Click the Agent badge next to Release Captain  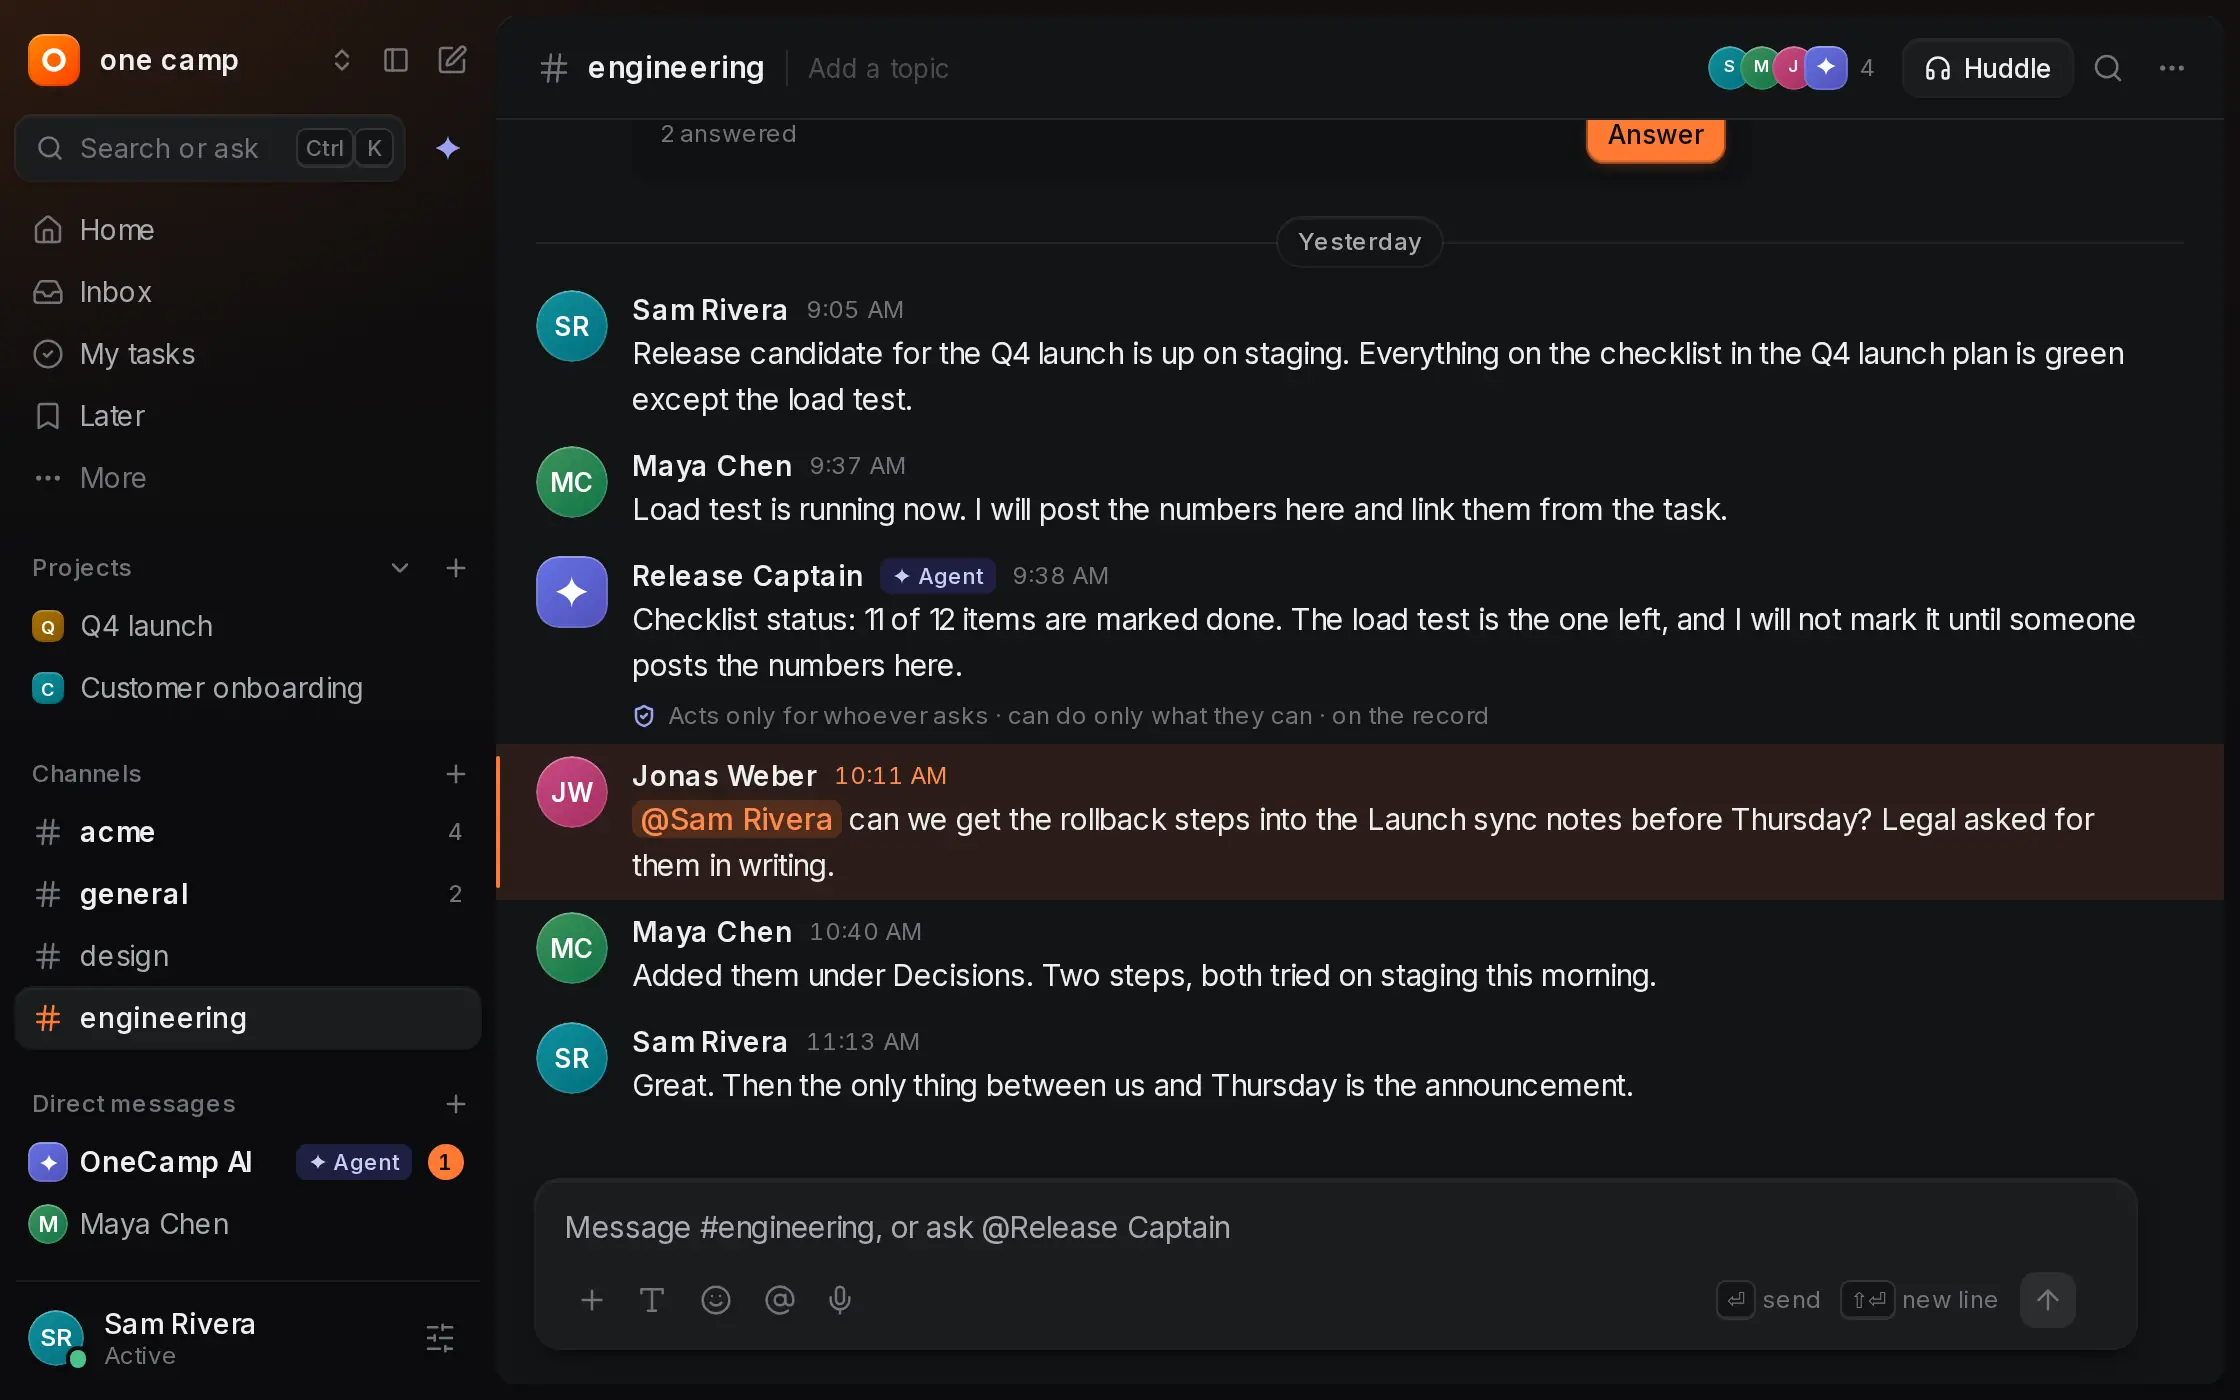click(x=938, y=576)
